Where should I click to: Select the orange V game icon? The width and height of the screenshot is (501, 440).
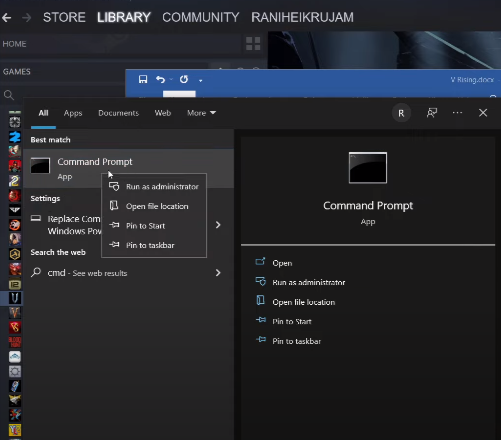[15, 313]
